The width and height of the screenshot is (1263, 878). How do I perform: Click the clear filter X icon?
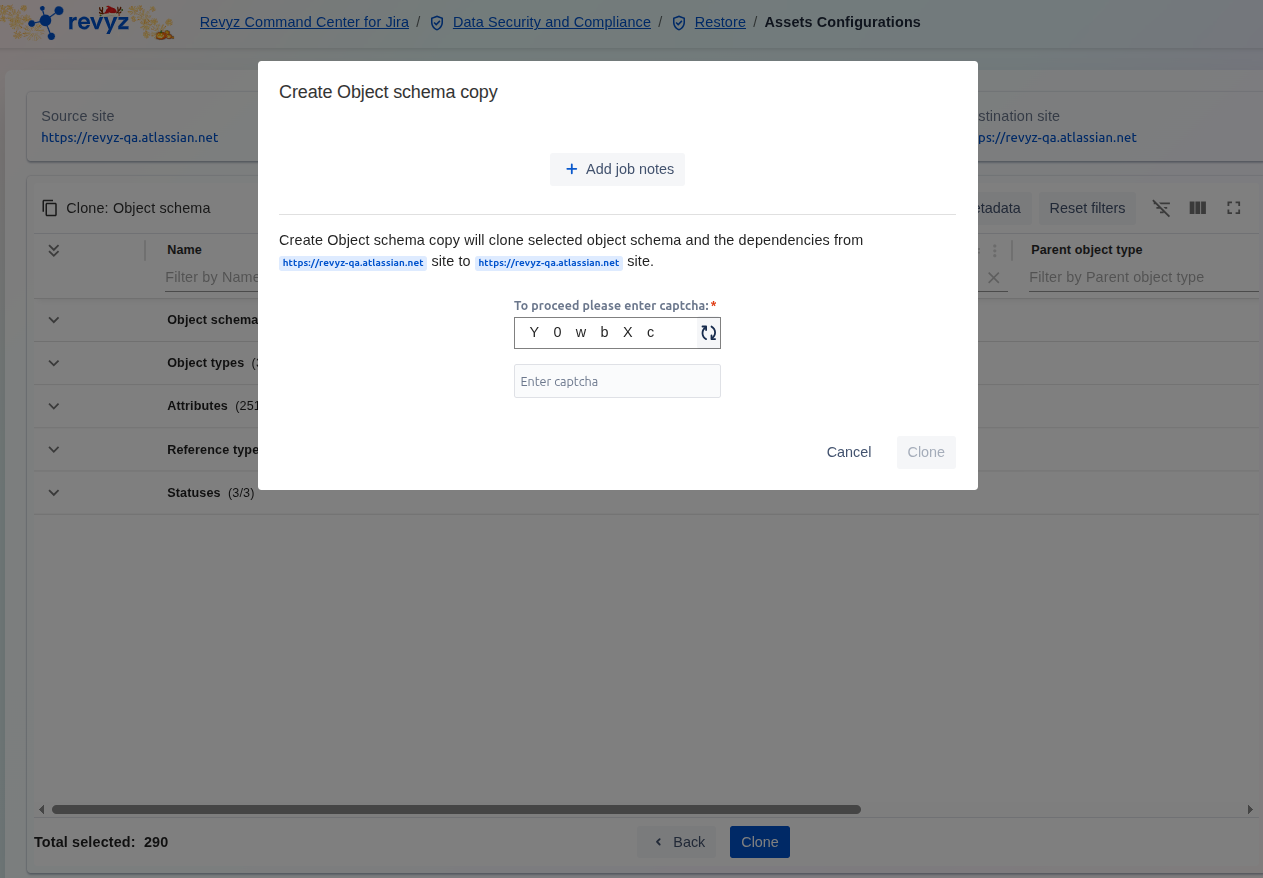(993, 278)
